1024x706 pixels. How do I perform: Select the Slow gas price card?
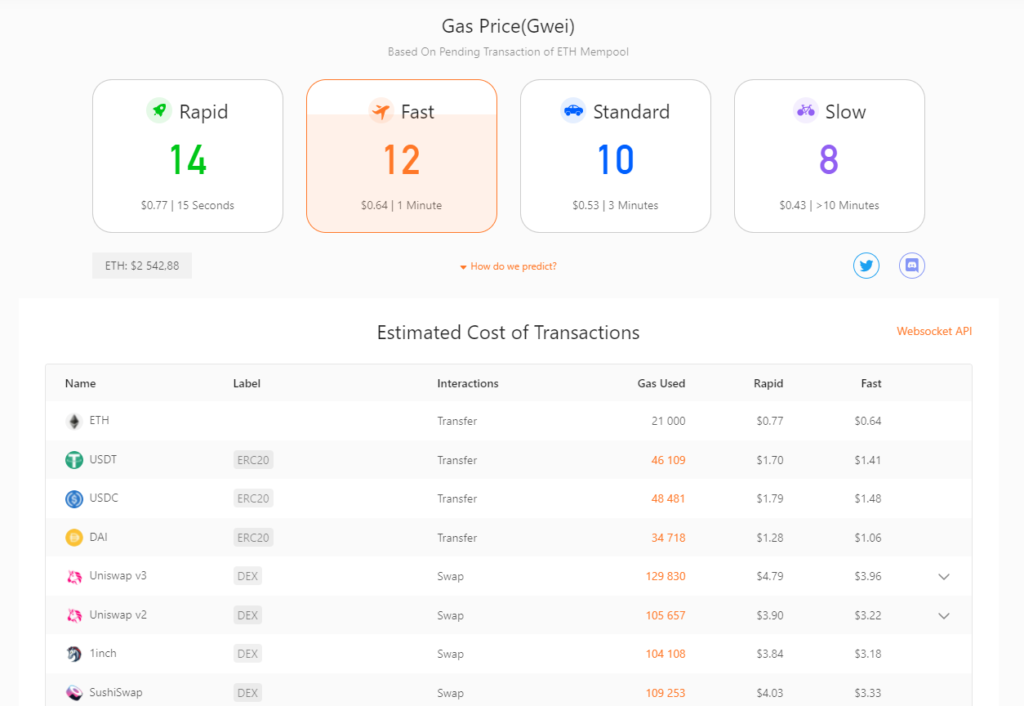point(829,156)
